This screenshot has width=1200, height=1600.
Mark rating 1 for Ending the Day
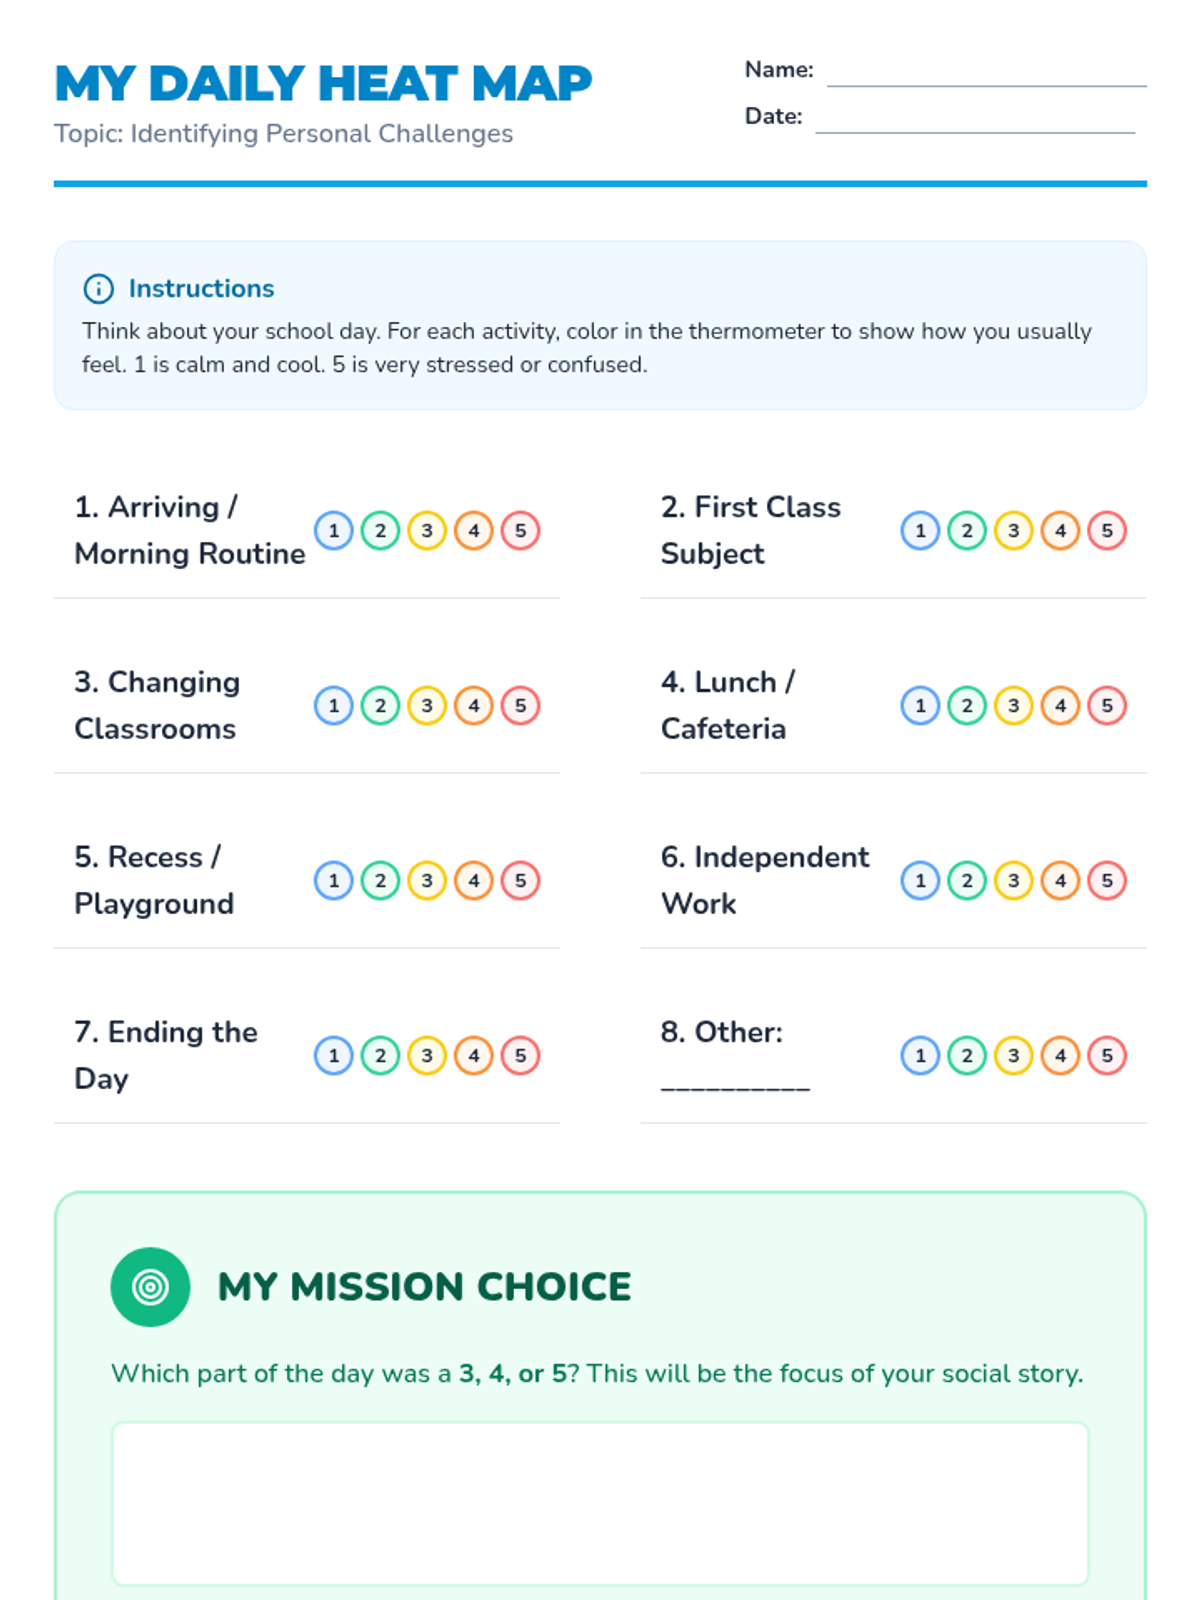(334, 1056)
